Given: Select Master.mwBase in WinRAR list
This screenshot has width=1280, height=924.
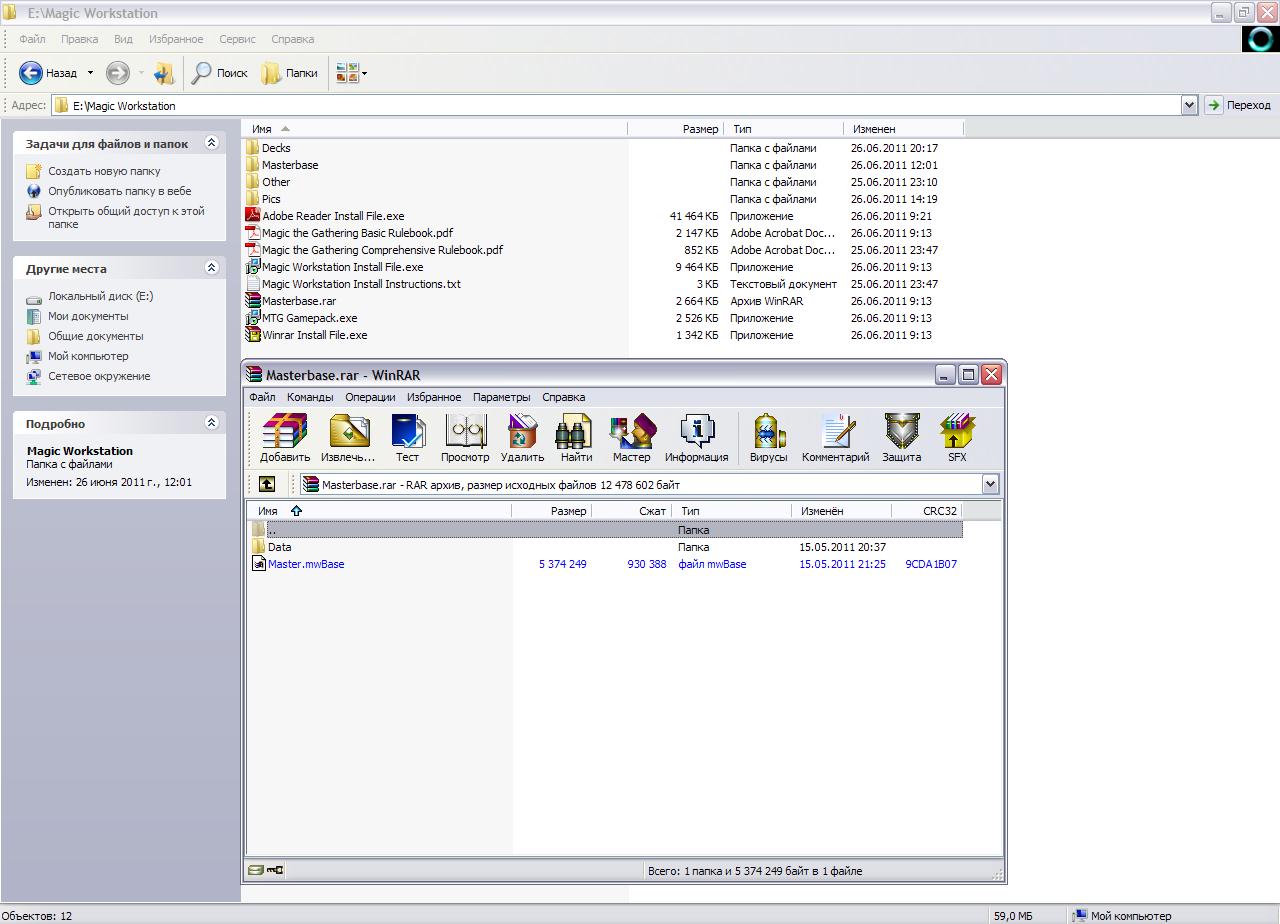Looking at the screenshot, I should coord(298,564).
